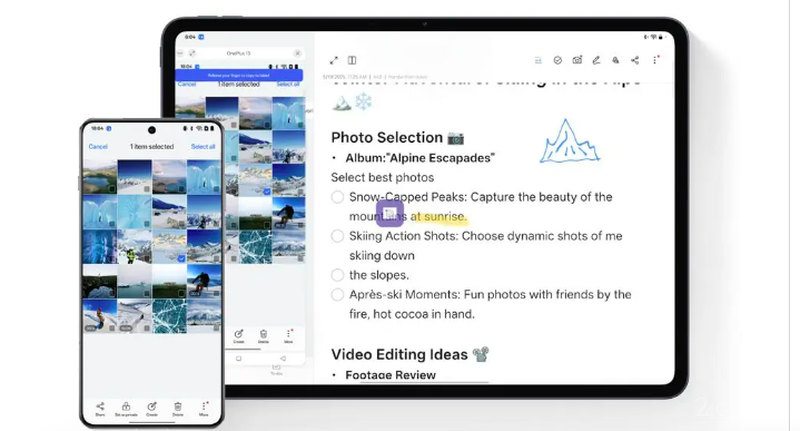Open the lake landscape photo on the phone
The width and height of the screenshot is (800, 431).
[x=99, y=177]
